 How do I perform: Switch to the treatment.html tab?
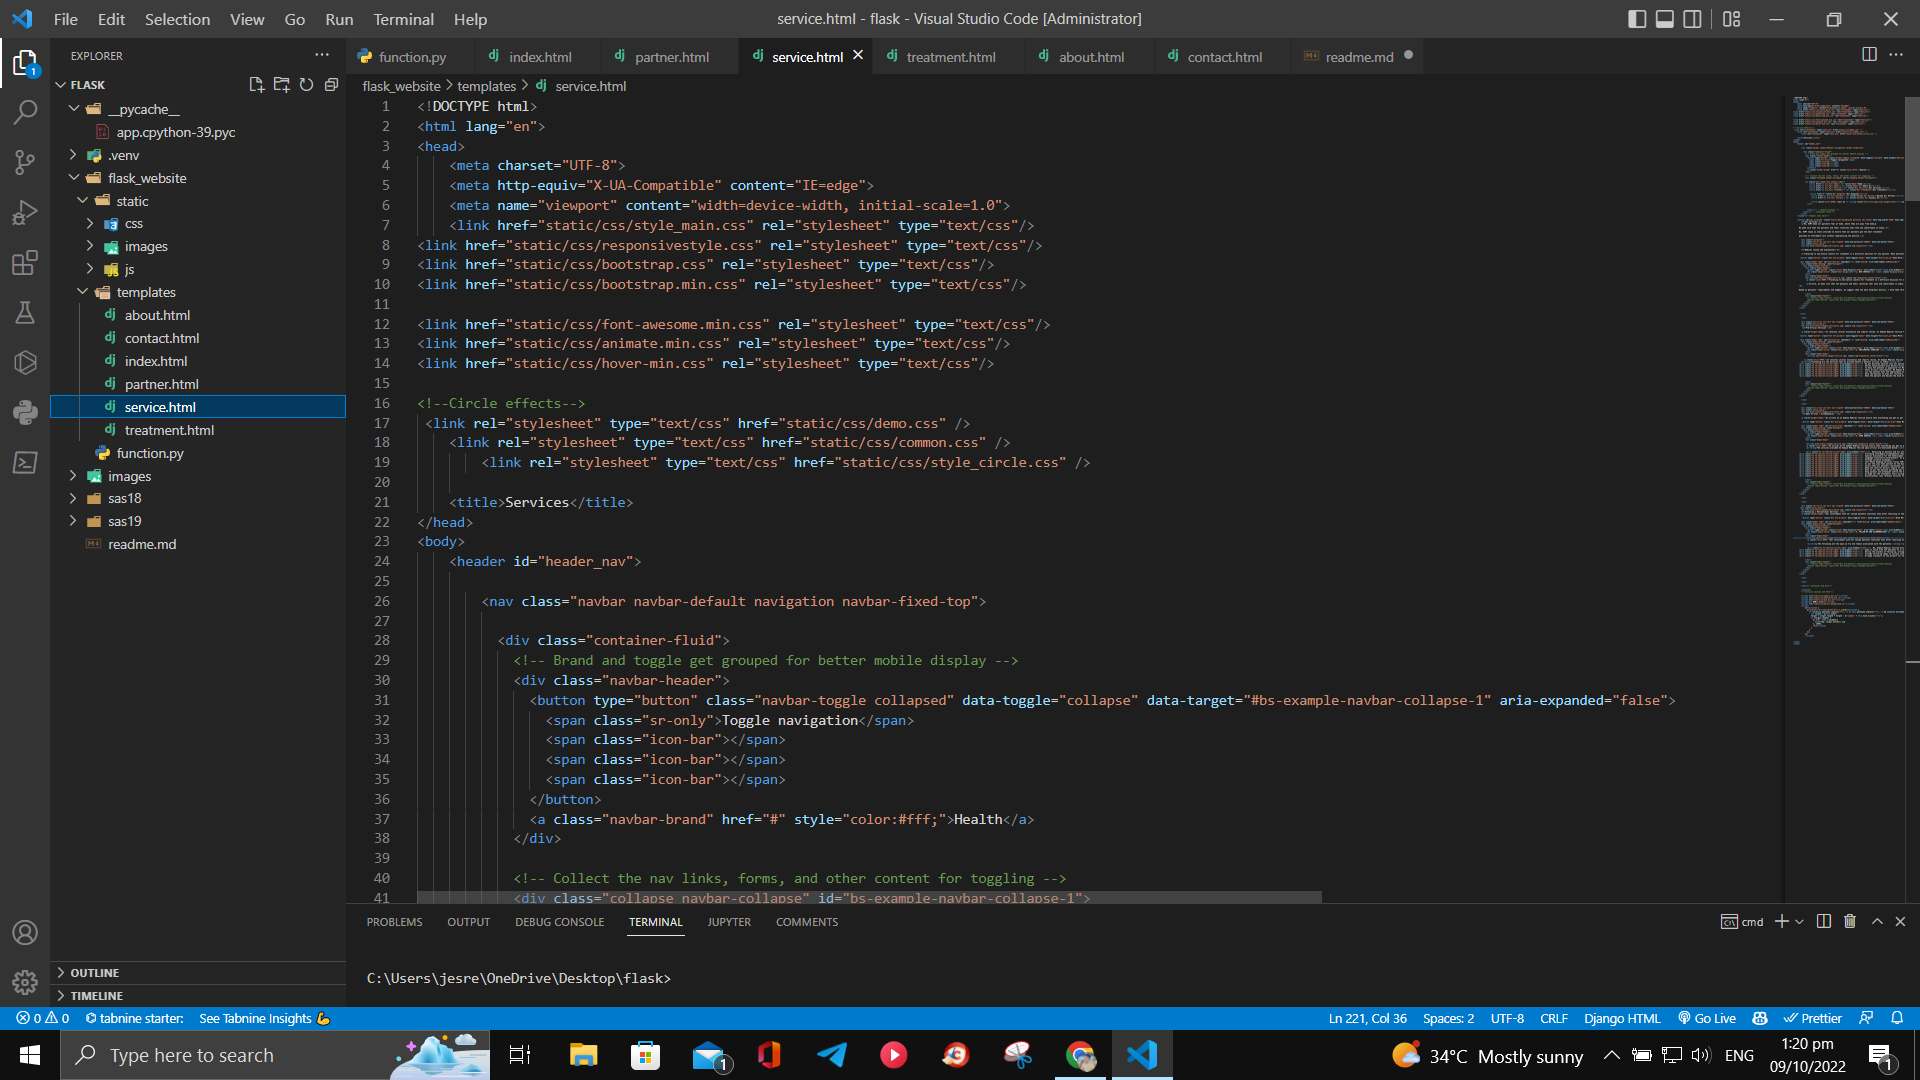[949, 56]
